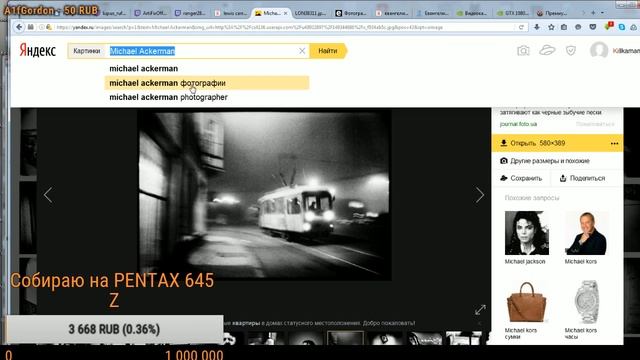640x360 pixels.
Task: Open the Michael Jackson related query thumbnail
Action: tap(527, 233)
